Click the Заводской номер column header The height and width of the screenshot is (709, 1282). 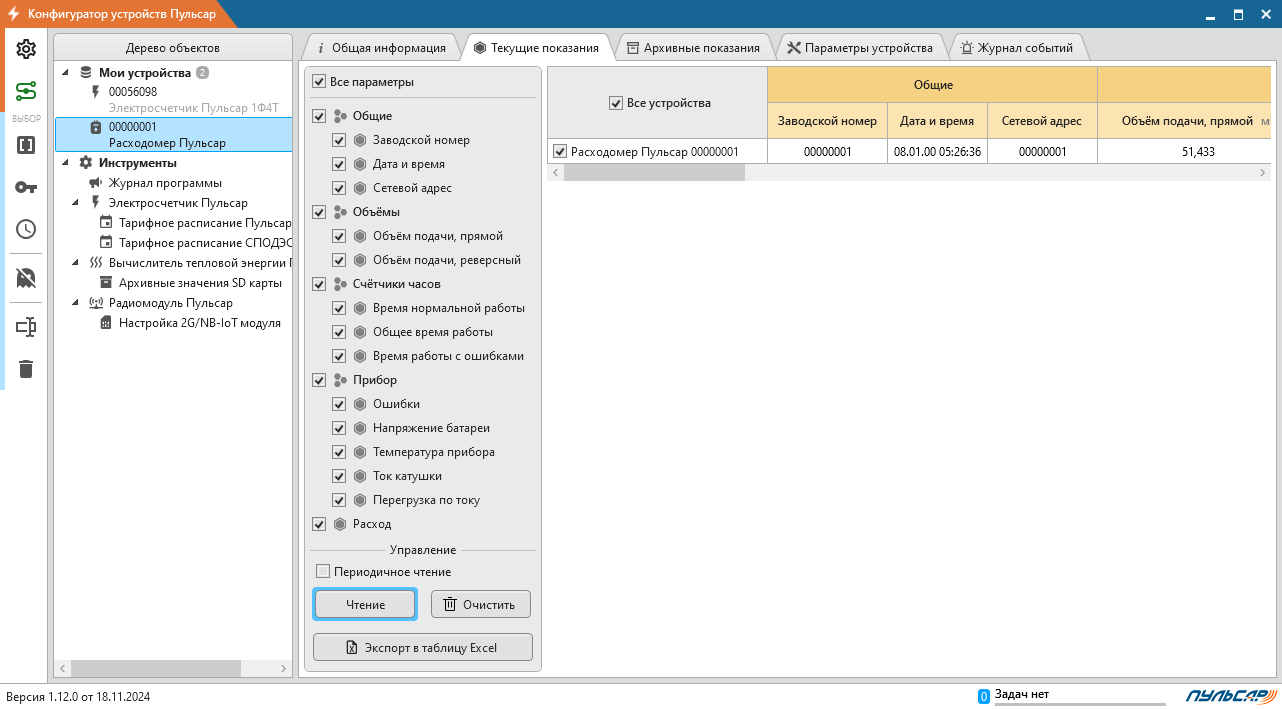click(x=827, y=120)
